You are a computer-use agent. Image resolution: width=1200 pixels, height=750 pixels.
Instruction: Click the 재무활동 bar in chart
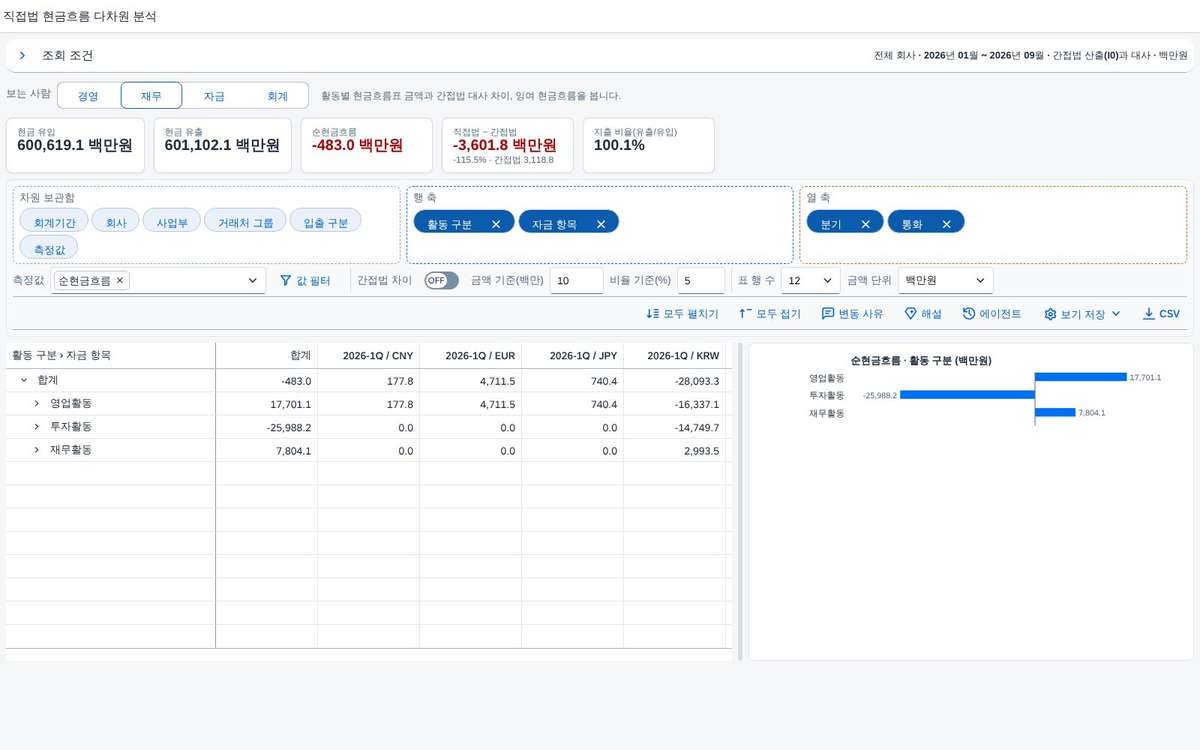pyautogui.click(x=1055, y=412)
